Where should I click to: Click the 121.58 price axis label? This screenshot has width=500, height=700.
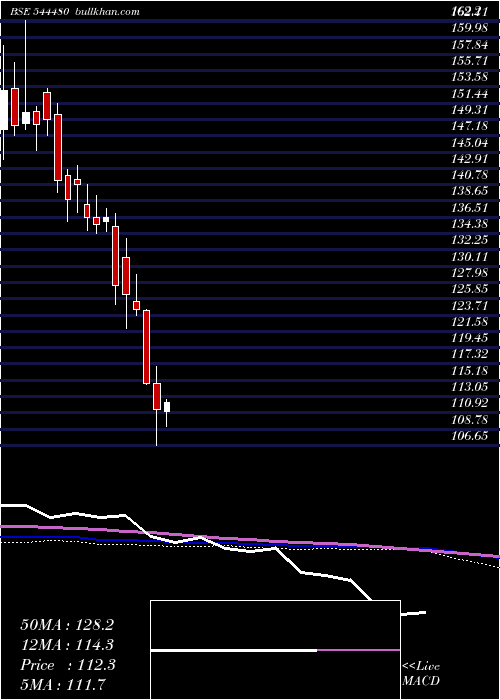pos(468,322)
